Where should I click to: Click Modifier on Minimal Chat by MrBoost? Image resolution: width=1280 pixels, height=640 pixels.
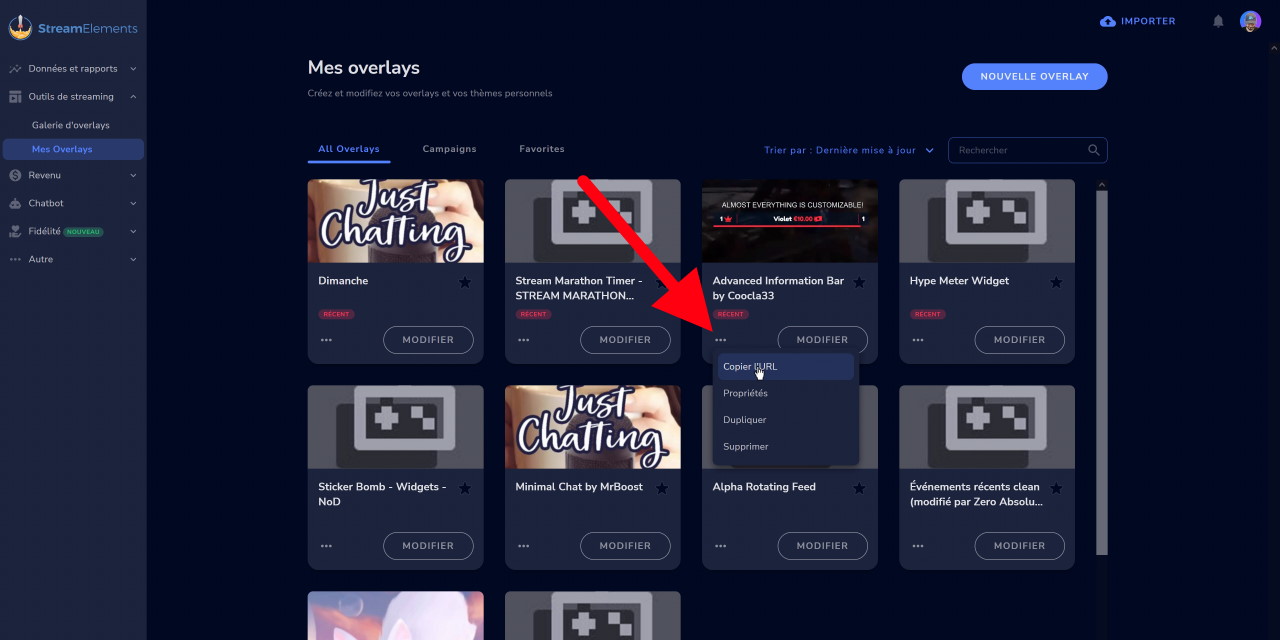pos(625,546)
